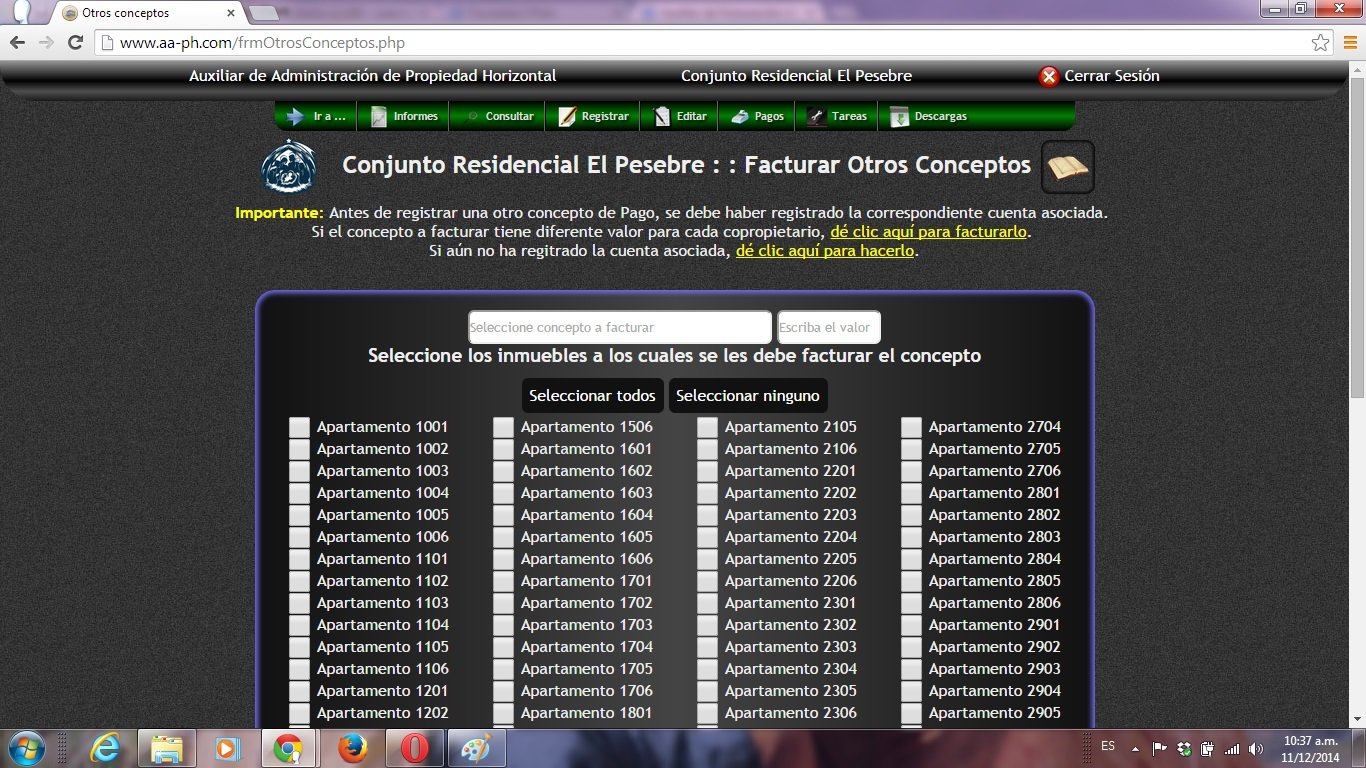
Task: Open the Registrar menu item
Action: click(x=594, y=116)
